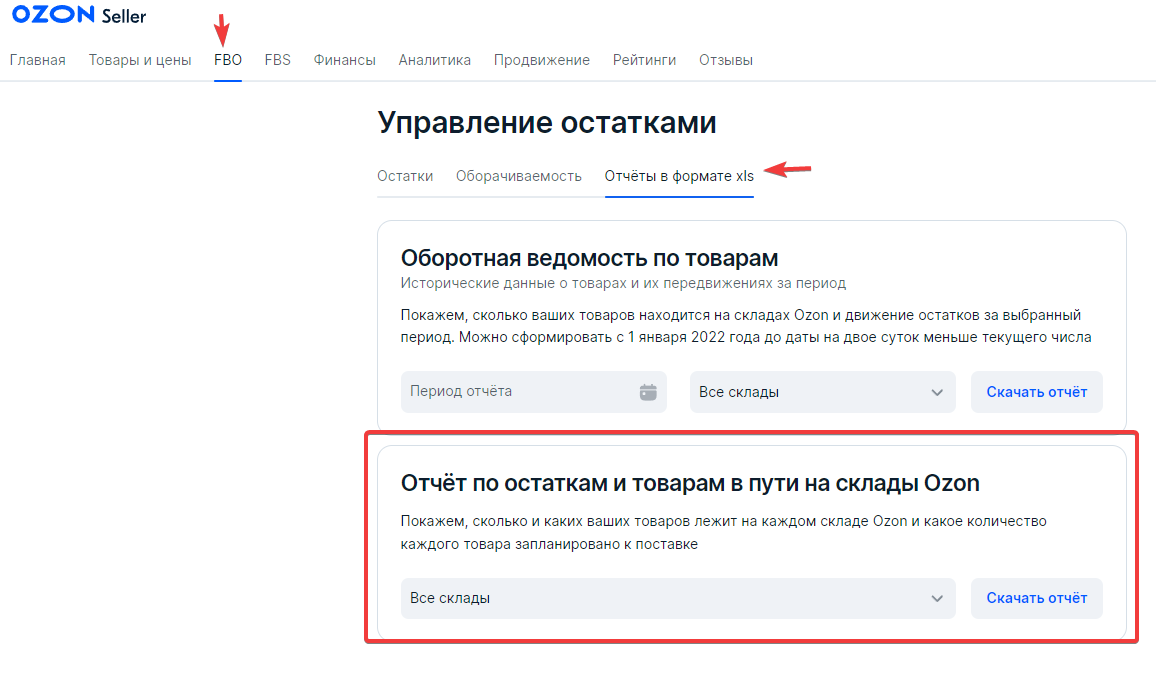Image resolution: width=1156 pixels, height=682 pixels.
Task: Switch to the Оборачиваемость tab
Action: click(x=518, y=176)
